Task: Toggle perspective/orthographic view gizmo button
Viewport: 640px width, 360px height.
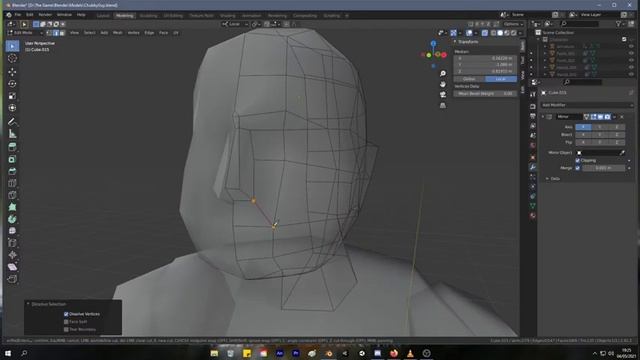Action: pyautogui.click(x=443, y=105)
